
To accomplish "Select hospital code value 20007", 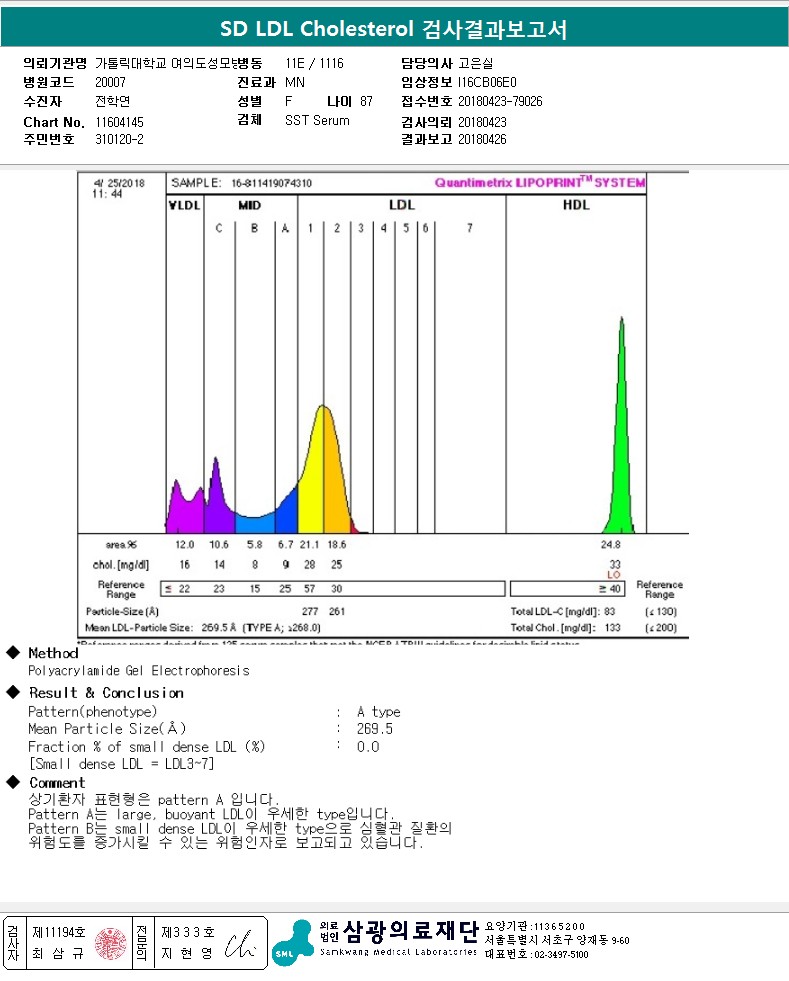I will [110, 82].
